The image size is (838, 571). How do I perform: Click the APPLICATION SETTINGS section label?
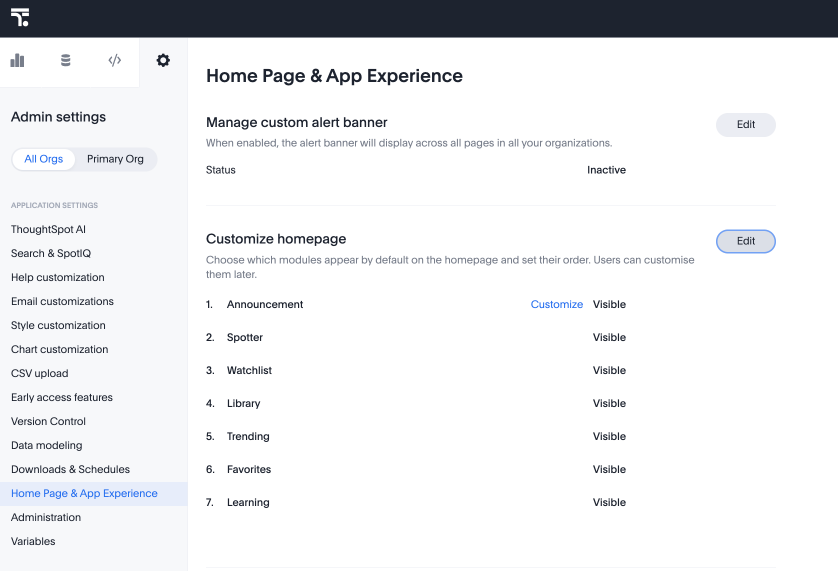pos(55,205)
